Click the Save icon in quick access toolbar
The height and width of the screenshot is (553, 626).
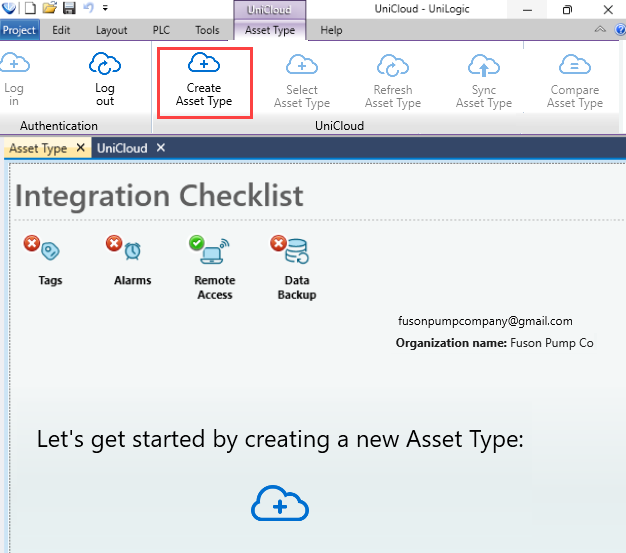point(67,9)
